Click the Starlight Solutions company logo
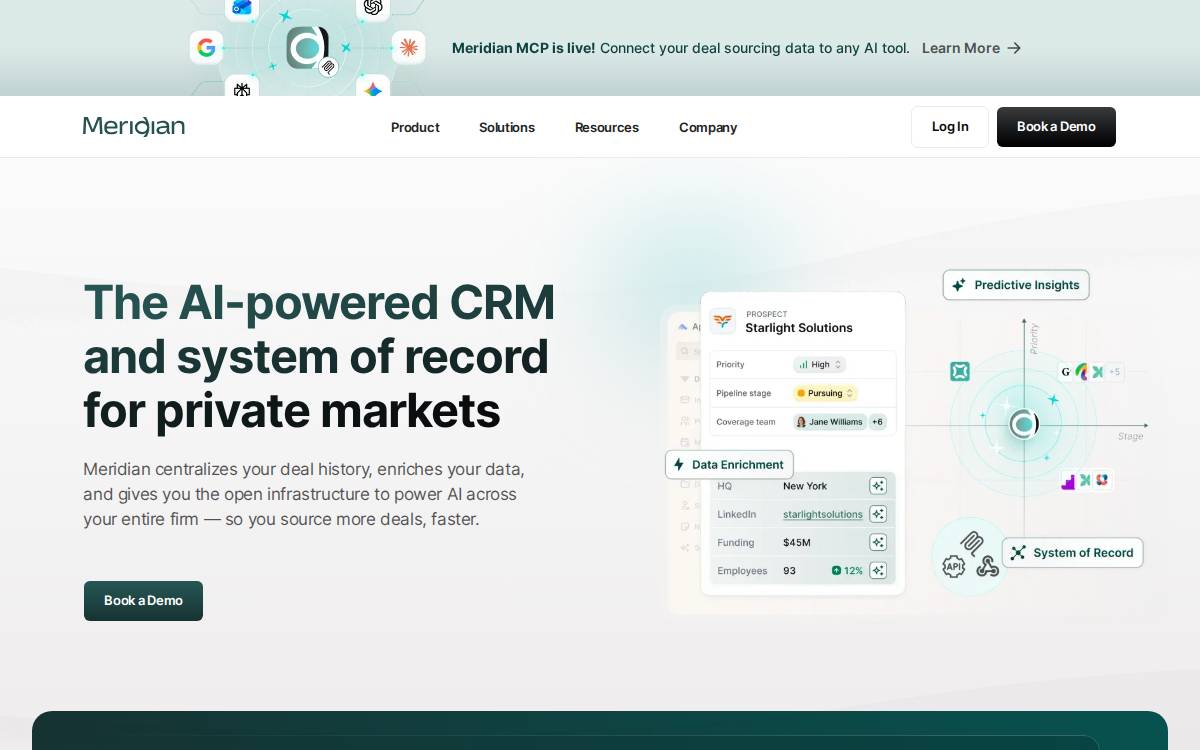Viewport: 1200px width, 750px height. click(x=722, y=321)
